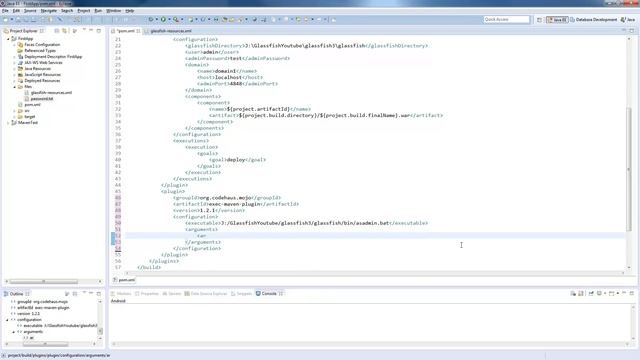Select 'version 1.2.1' in Outline
The width and height of the screenshot is (640, 360).
[29, 314]
